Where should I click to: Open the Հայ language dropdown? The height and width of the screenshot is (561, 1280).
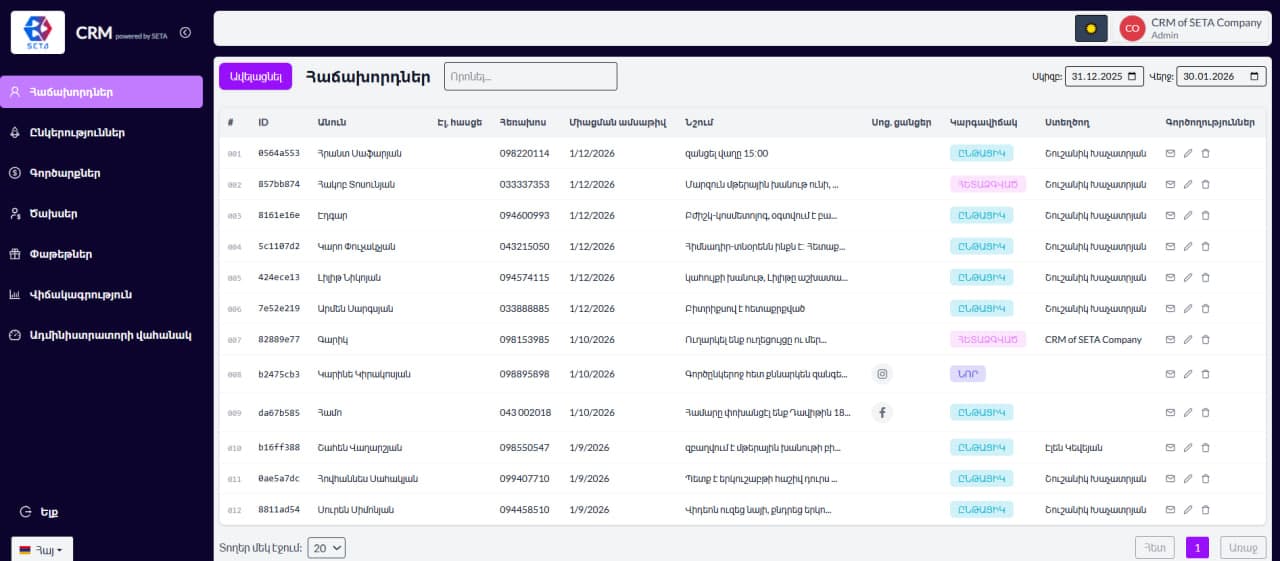41,550
